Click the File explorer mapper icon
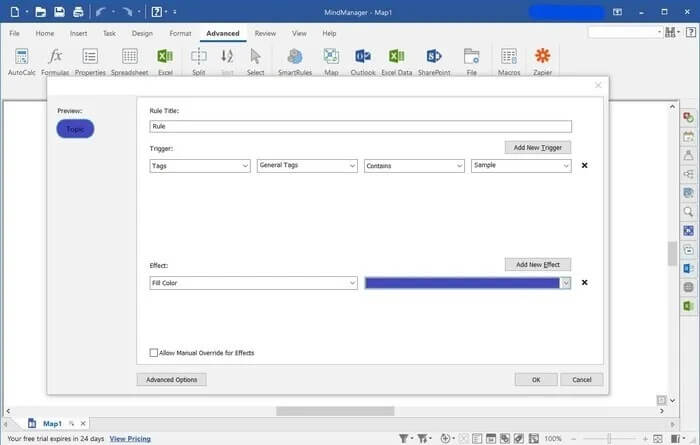 pos(471,62)
